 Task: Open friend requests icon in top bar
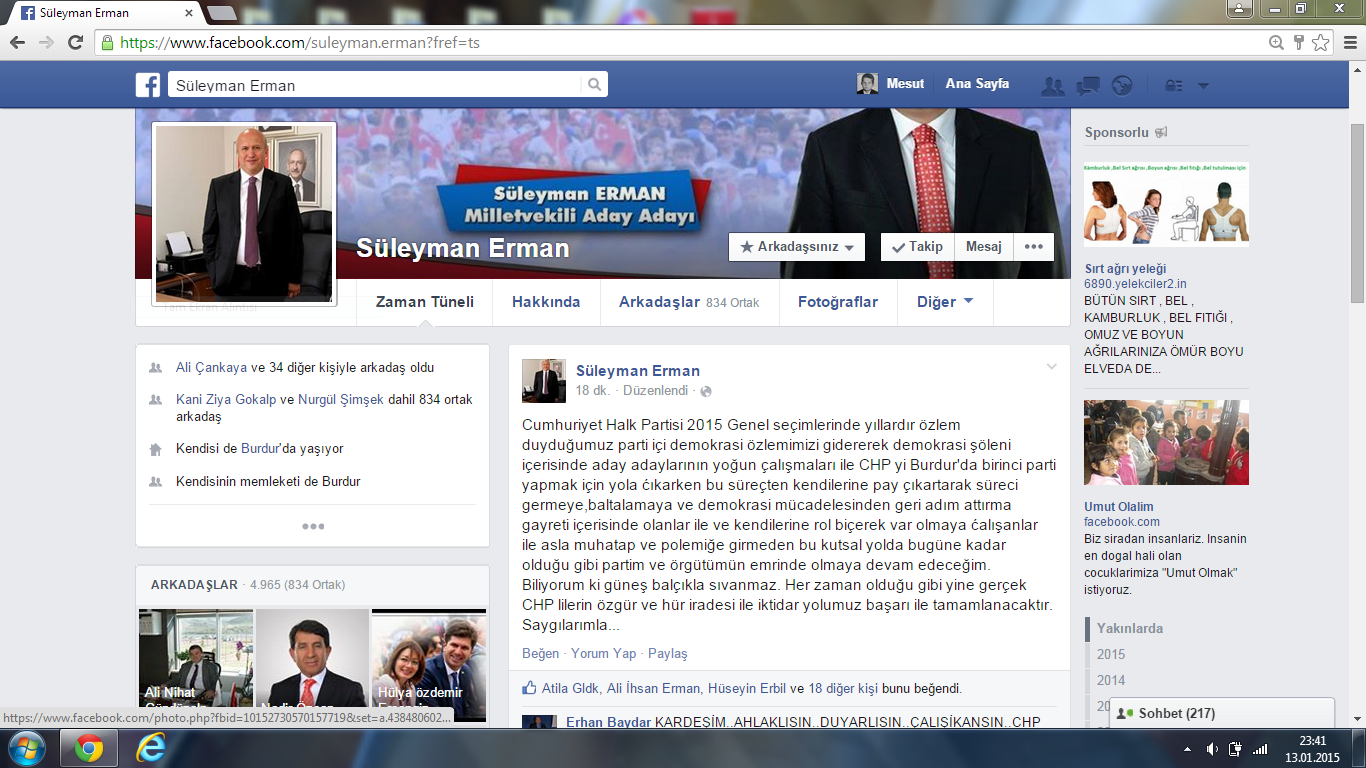[1052, 86]
